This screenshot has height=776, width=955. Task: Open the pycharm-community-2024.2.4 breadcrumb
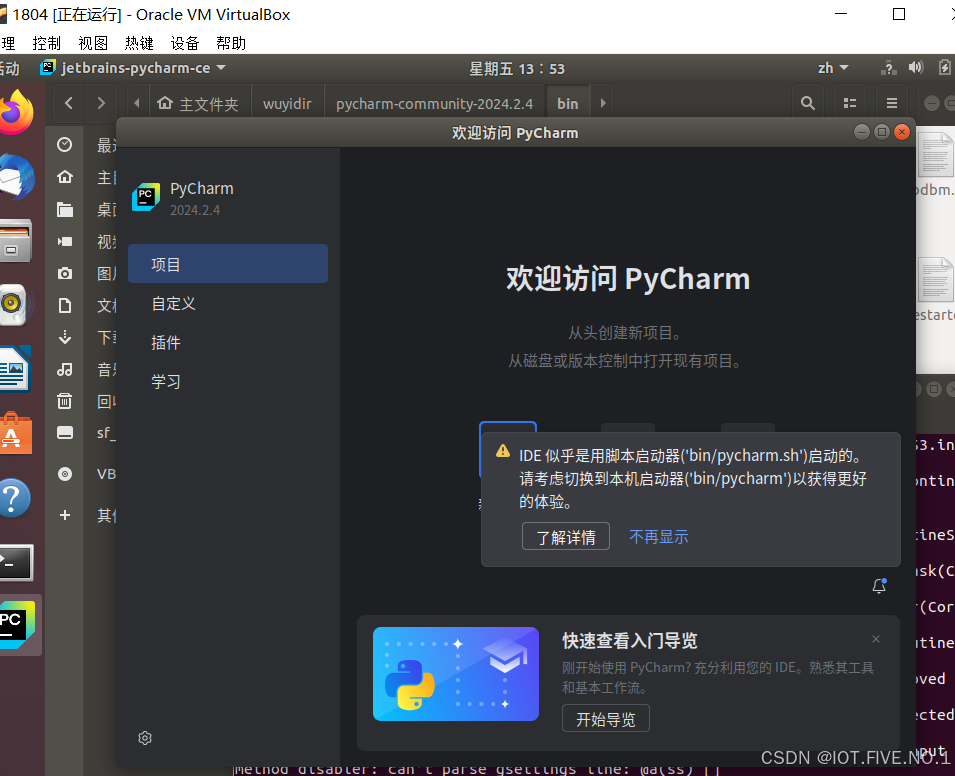434,104
